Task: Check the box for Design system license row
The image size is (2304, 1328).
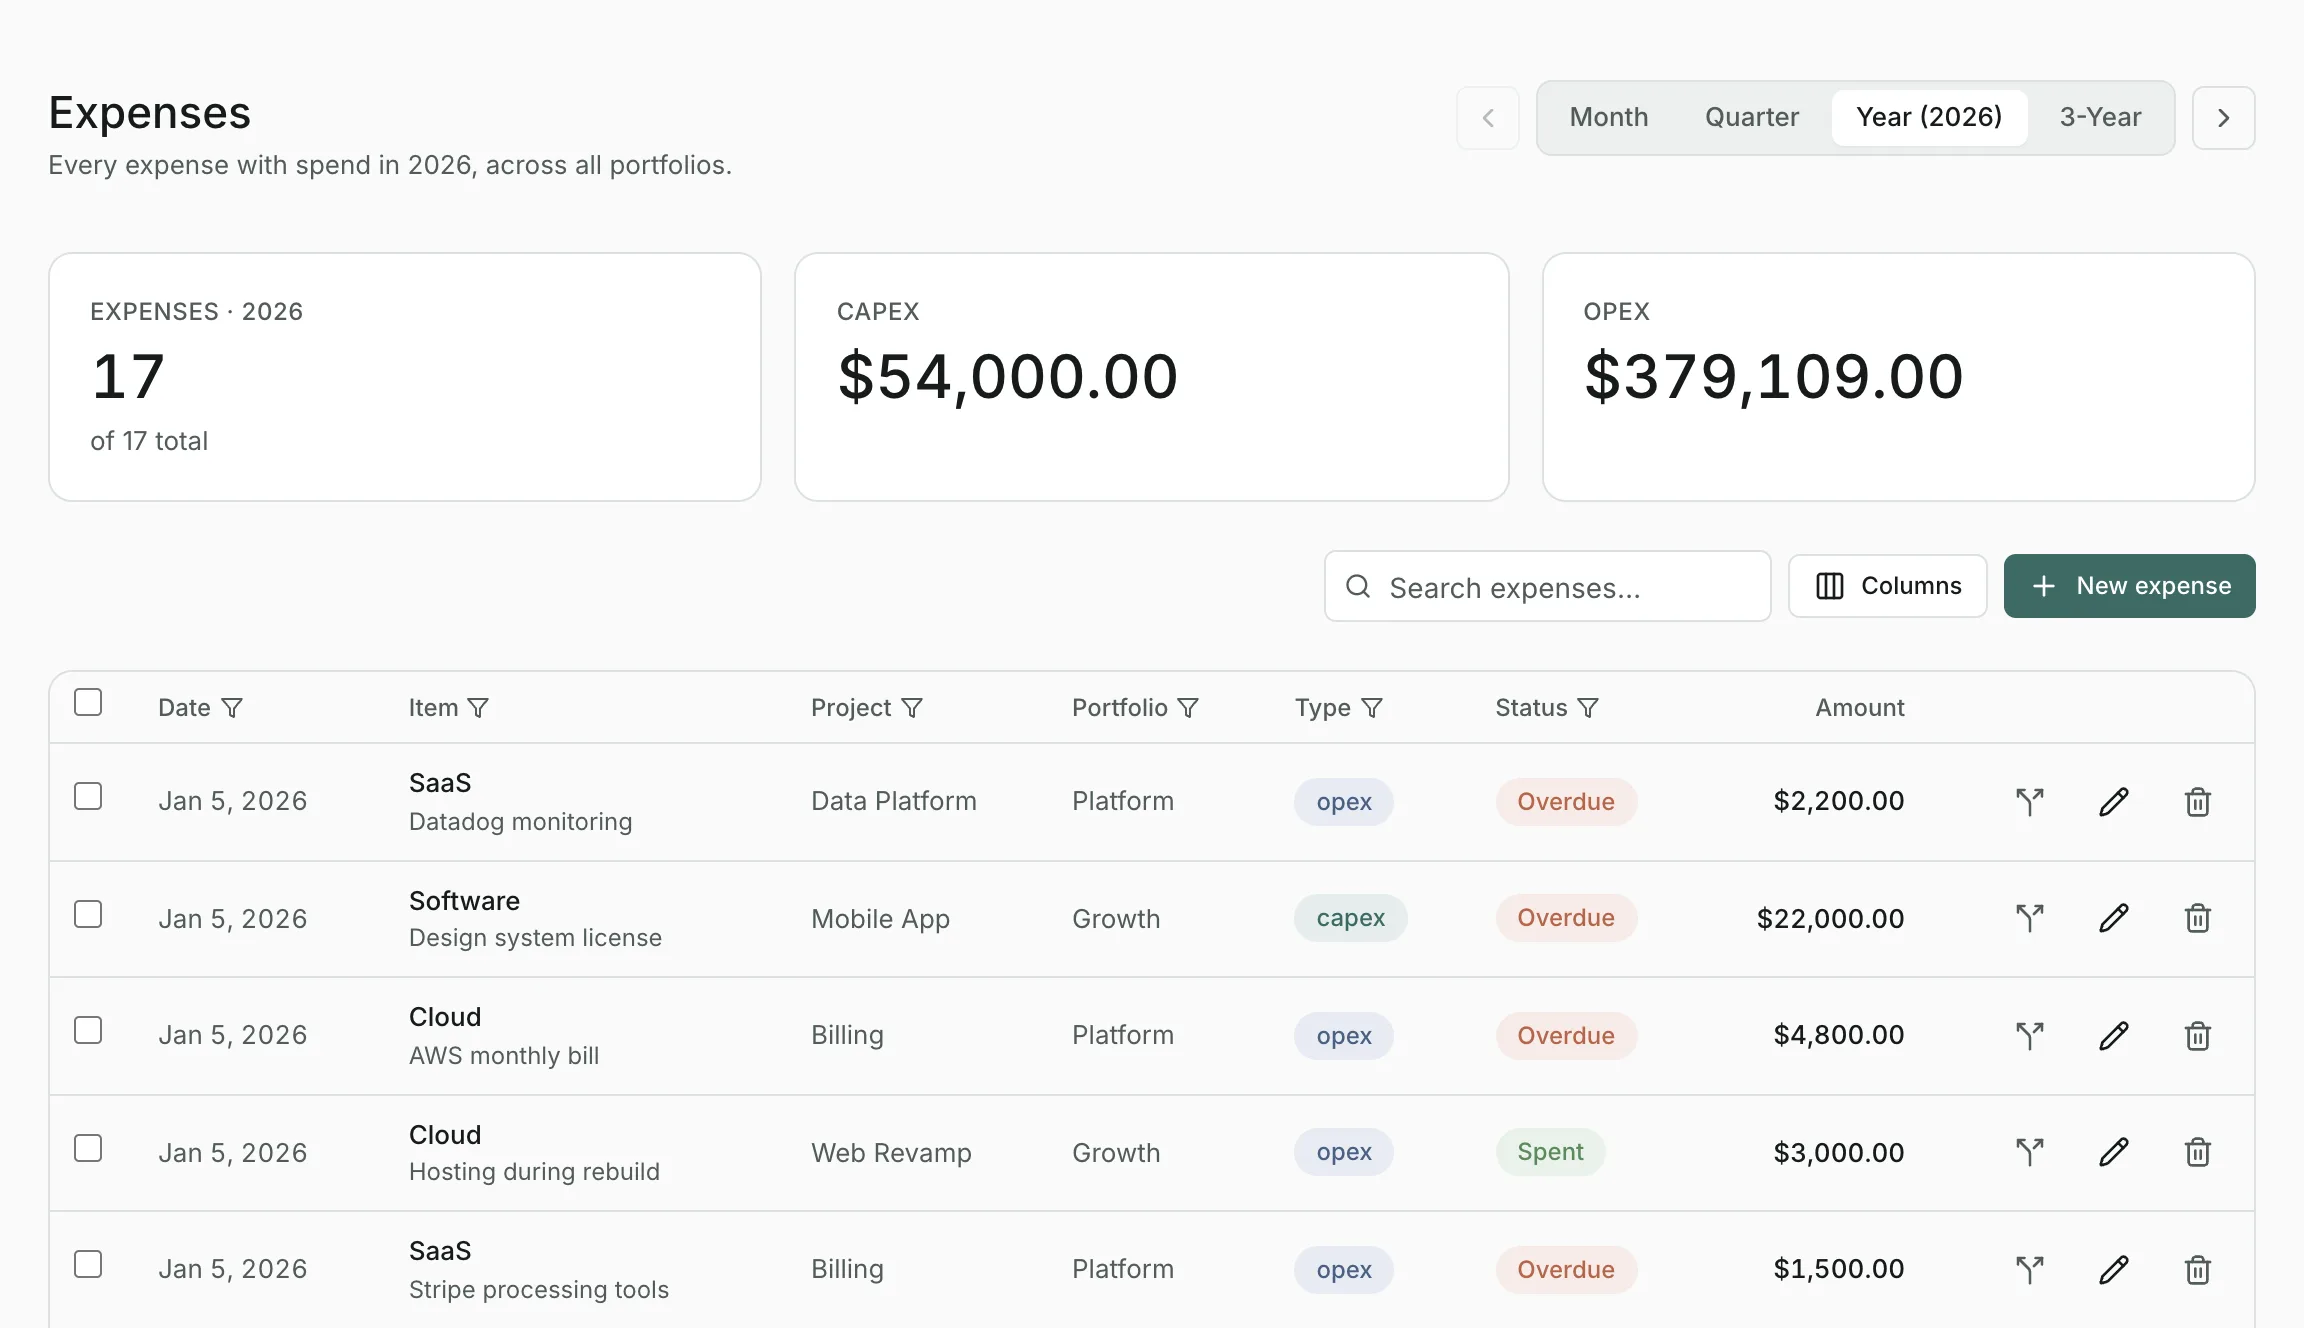Action: pyautogui.click(x=88, y=914)
